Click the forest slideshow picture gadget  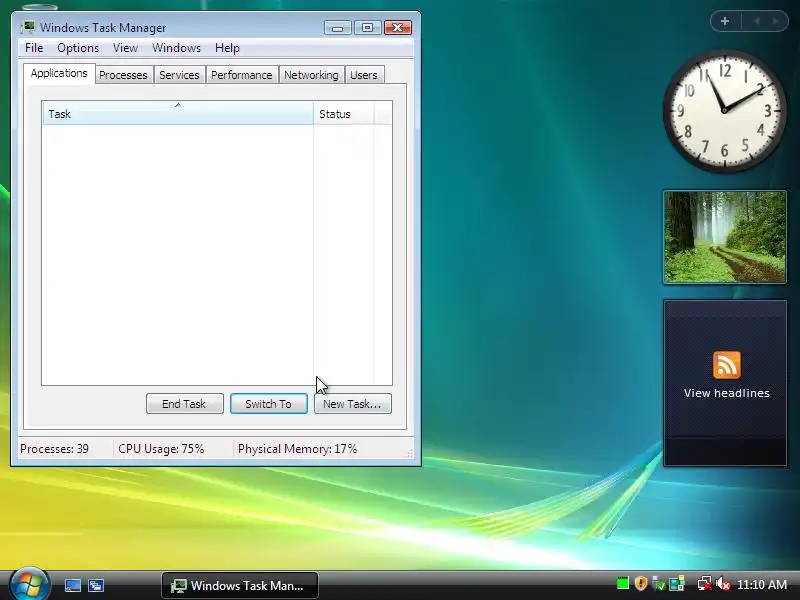point(724,237)
